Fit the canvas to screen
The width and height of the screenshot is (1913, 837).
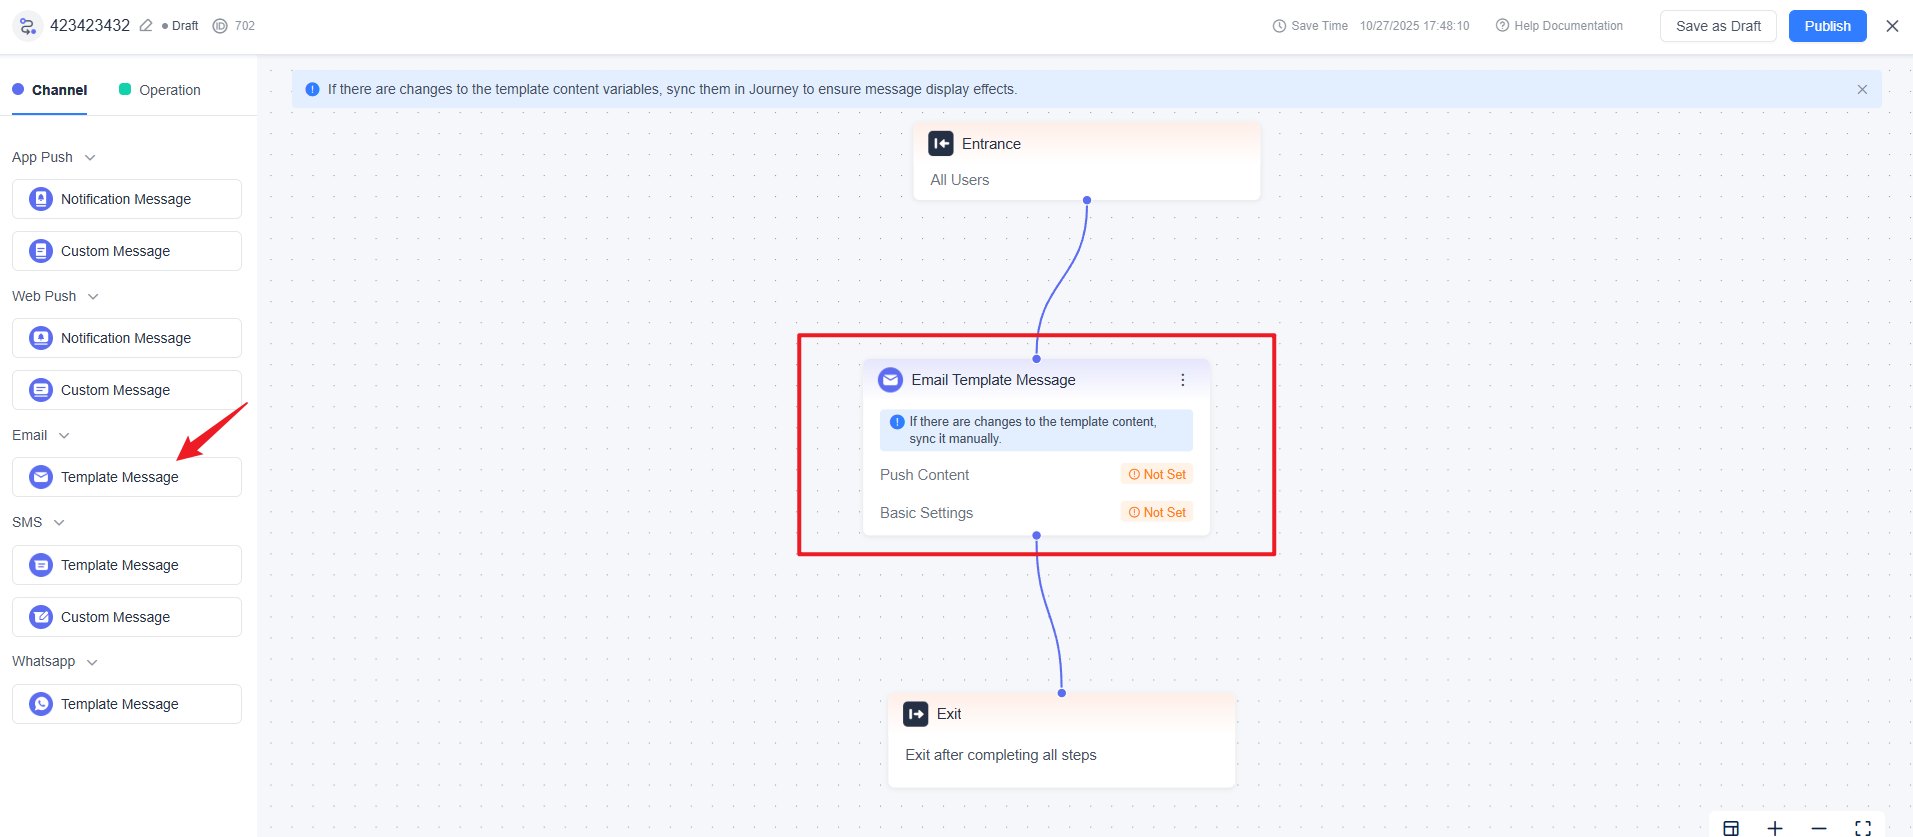pos(1863,827)
